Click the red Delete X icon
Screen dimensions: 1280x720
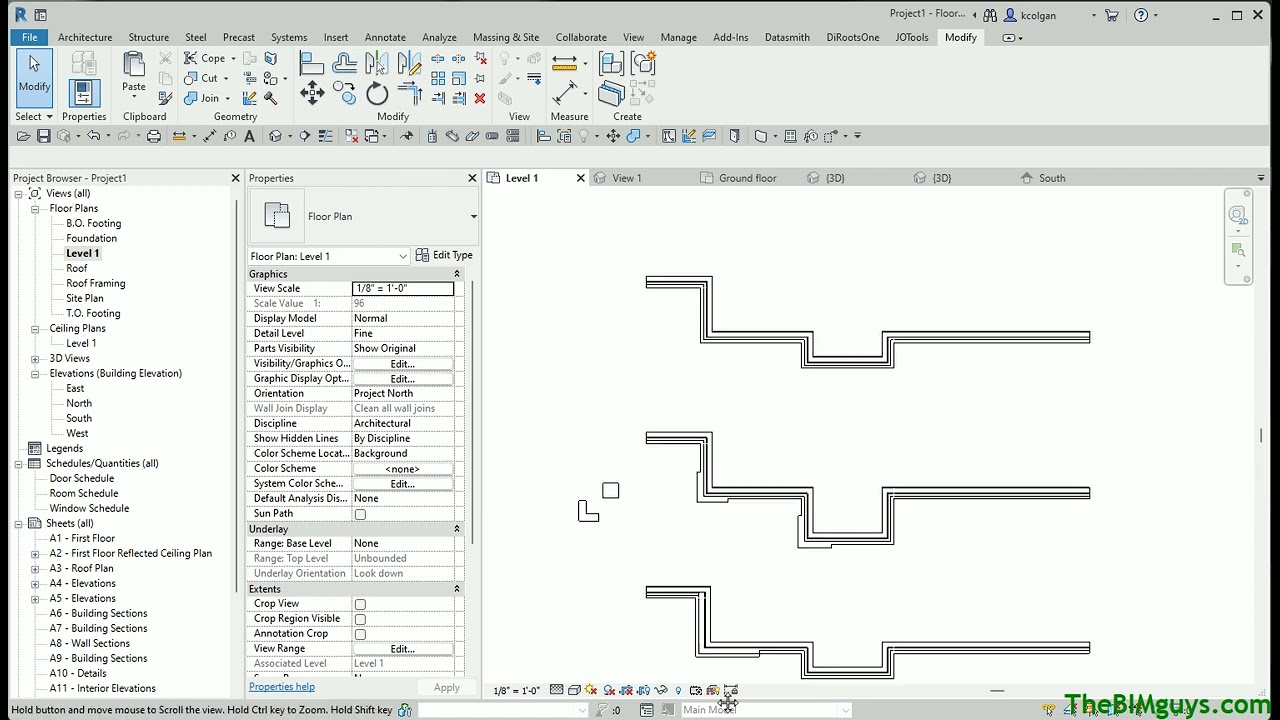(480, 98)
